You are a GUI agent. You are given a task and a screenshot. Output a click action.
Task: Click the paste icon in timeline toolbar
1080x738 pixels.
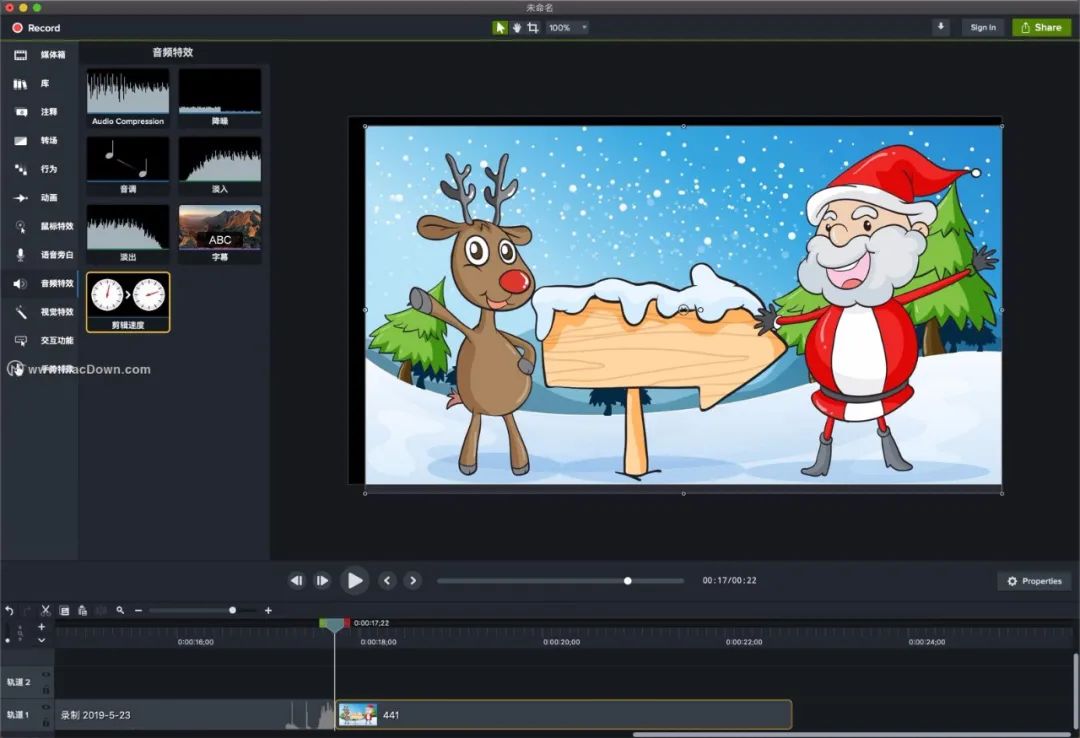pyautogui.click(x=83, y=611)
